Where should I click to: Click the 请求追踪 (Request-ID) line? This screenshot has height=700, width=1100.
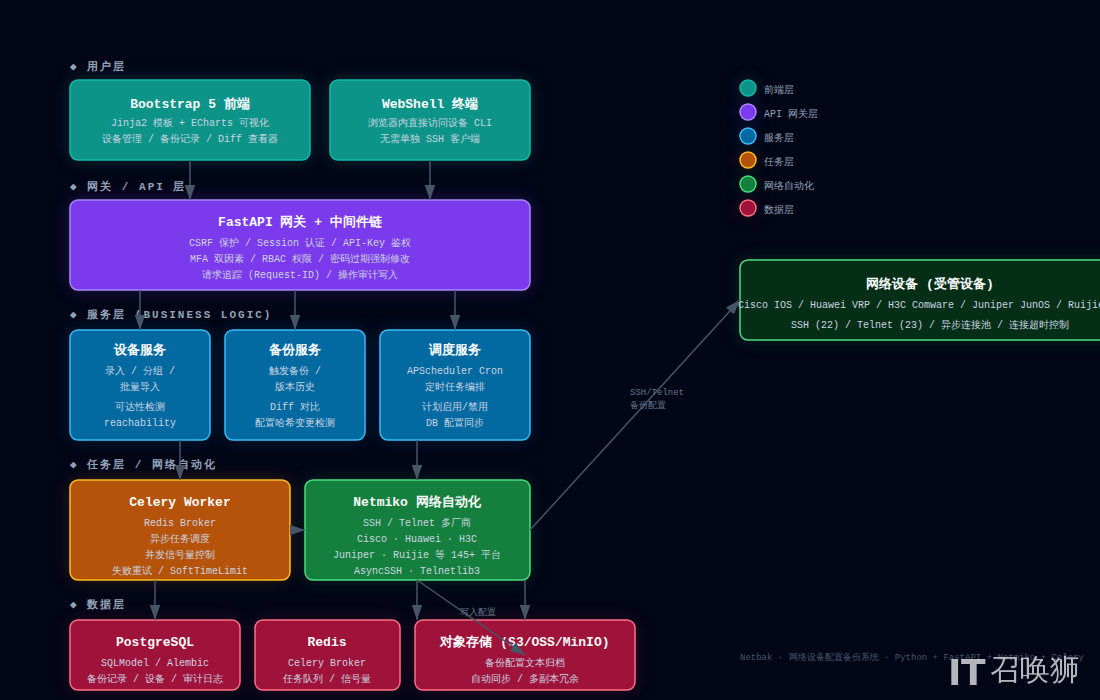point(300,275)
